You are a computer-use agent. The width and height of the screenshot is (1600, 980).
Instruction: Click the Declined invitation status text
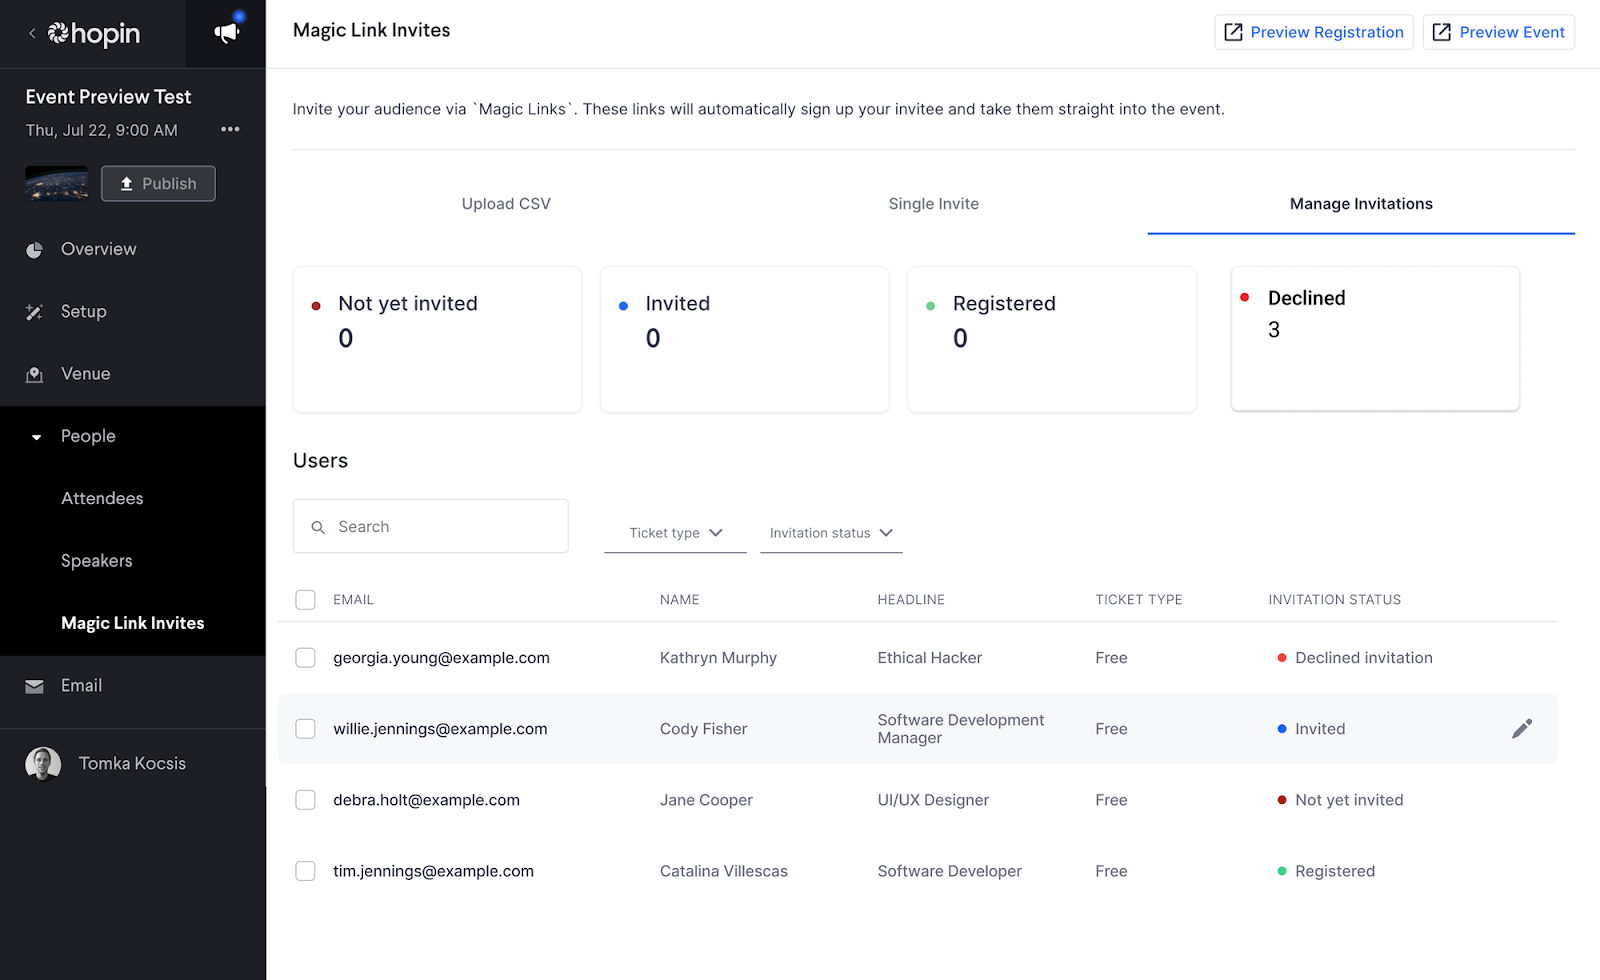coord(1364,658)
